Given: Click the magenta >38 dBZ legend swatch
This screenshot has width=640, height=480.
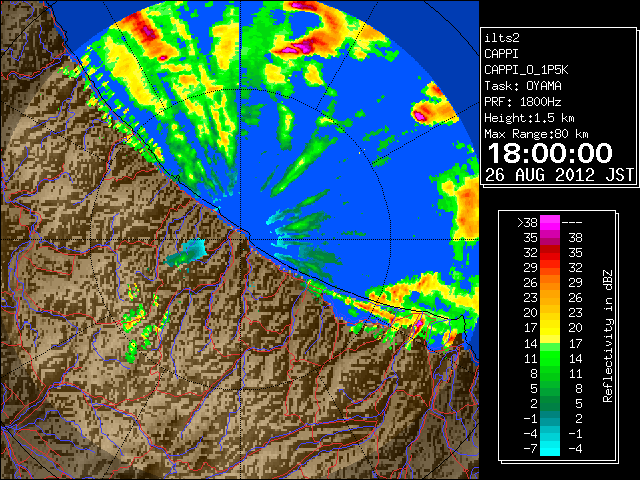Looking at the screenshot, I should (550, 222).
